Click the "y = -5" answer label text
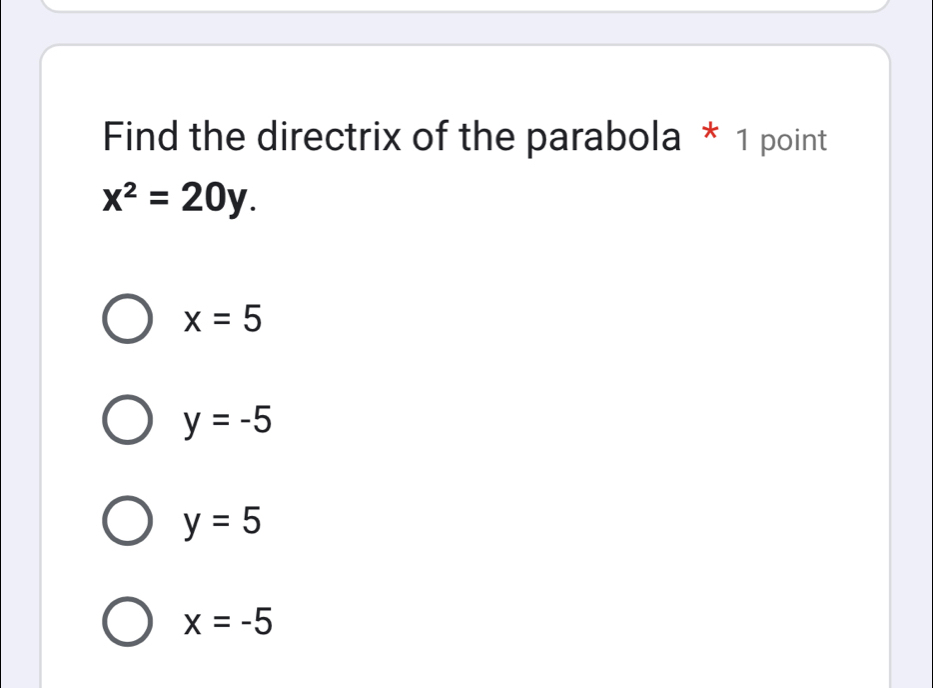The height and width of the screenshot is (688, 933). pyautogui.click(x=226, y=422)
